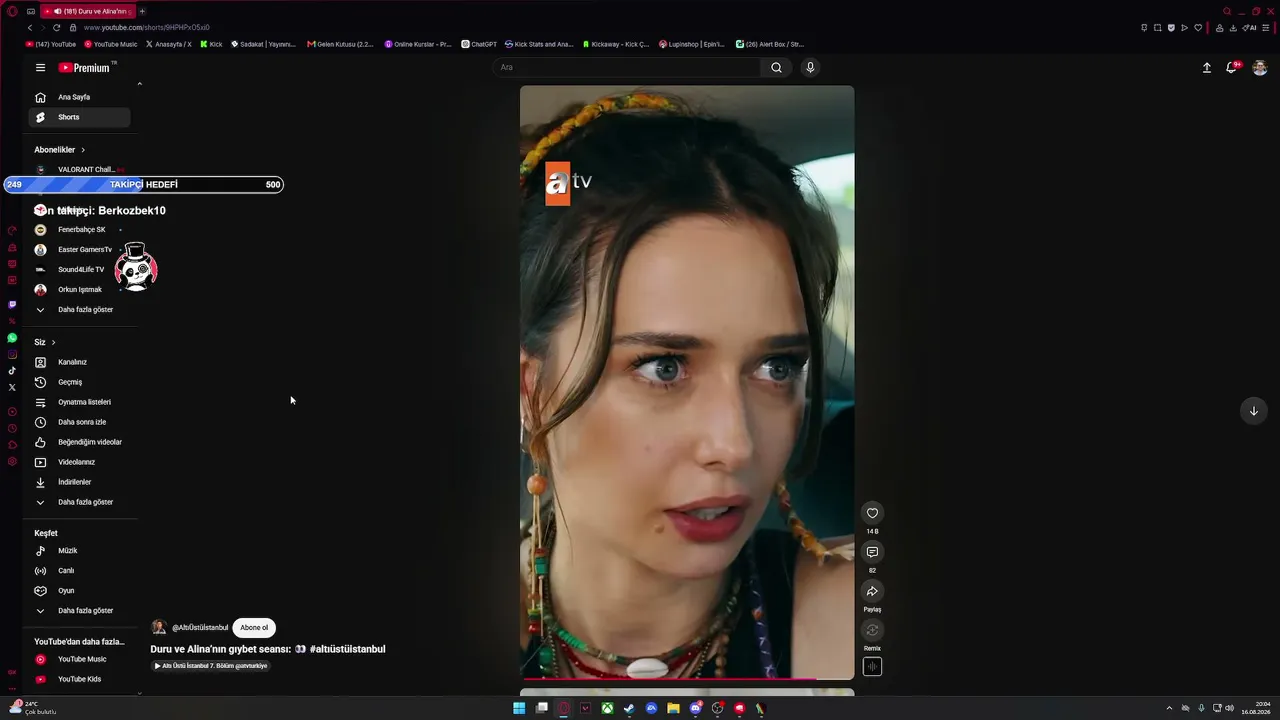Reload the page in the browser
This screenshot has height=720, width=1280.
click(x=56, y=28)
